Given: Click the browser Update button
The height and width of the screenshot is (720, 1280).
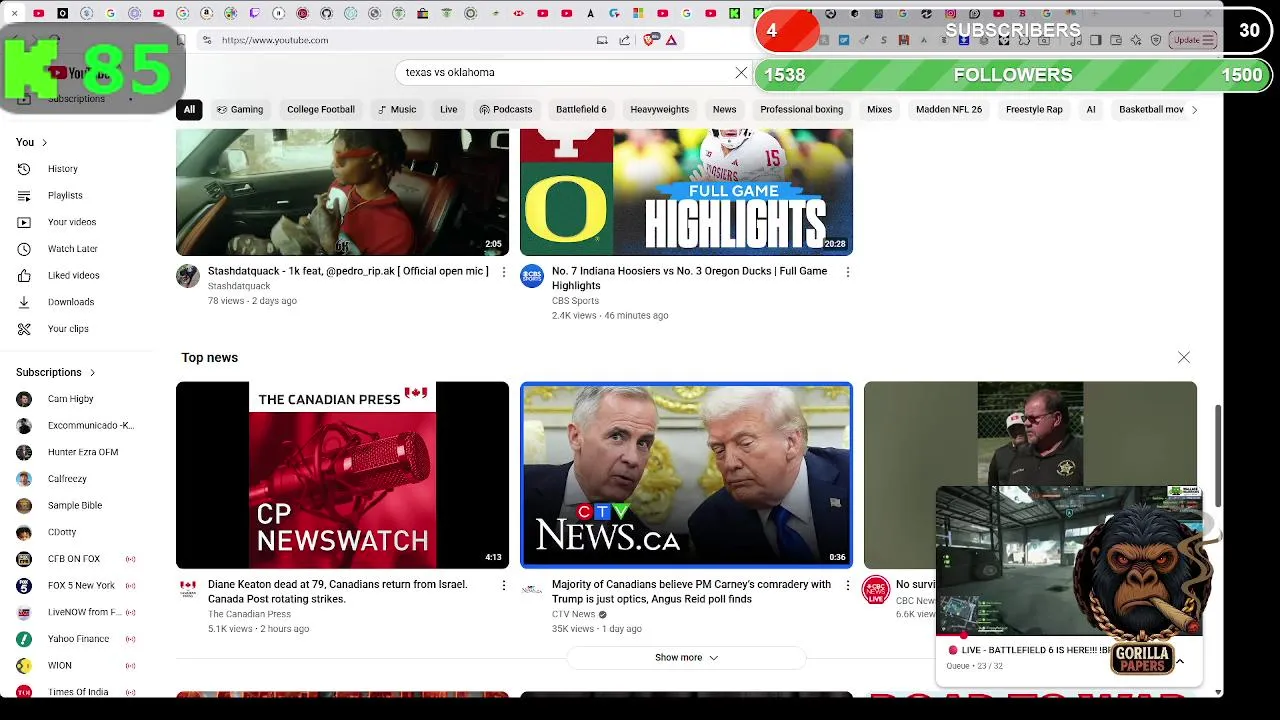Looking at the screenshot, I should [1192, 40].
